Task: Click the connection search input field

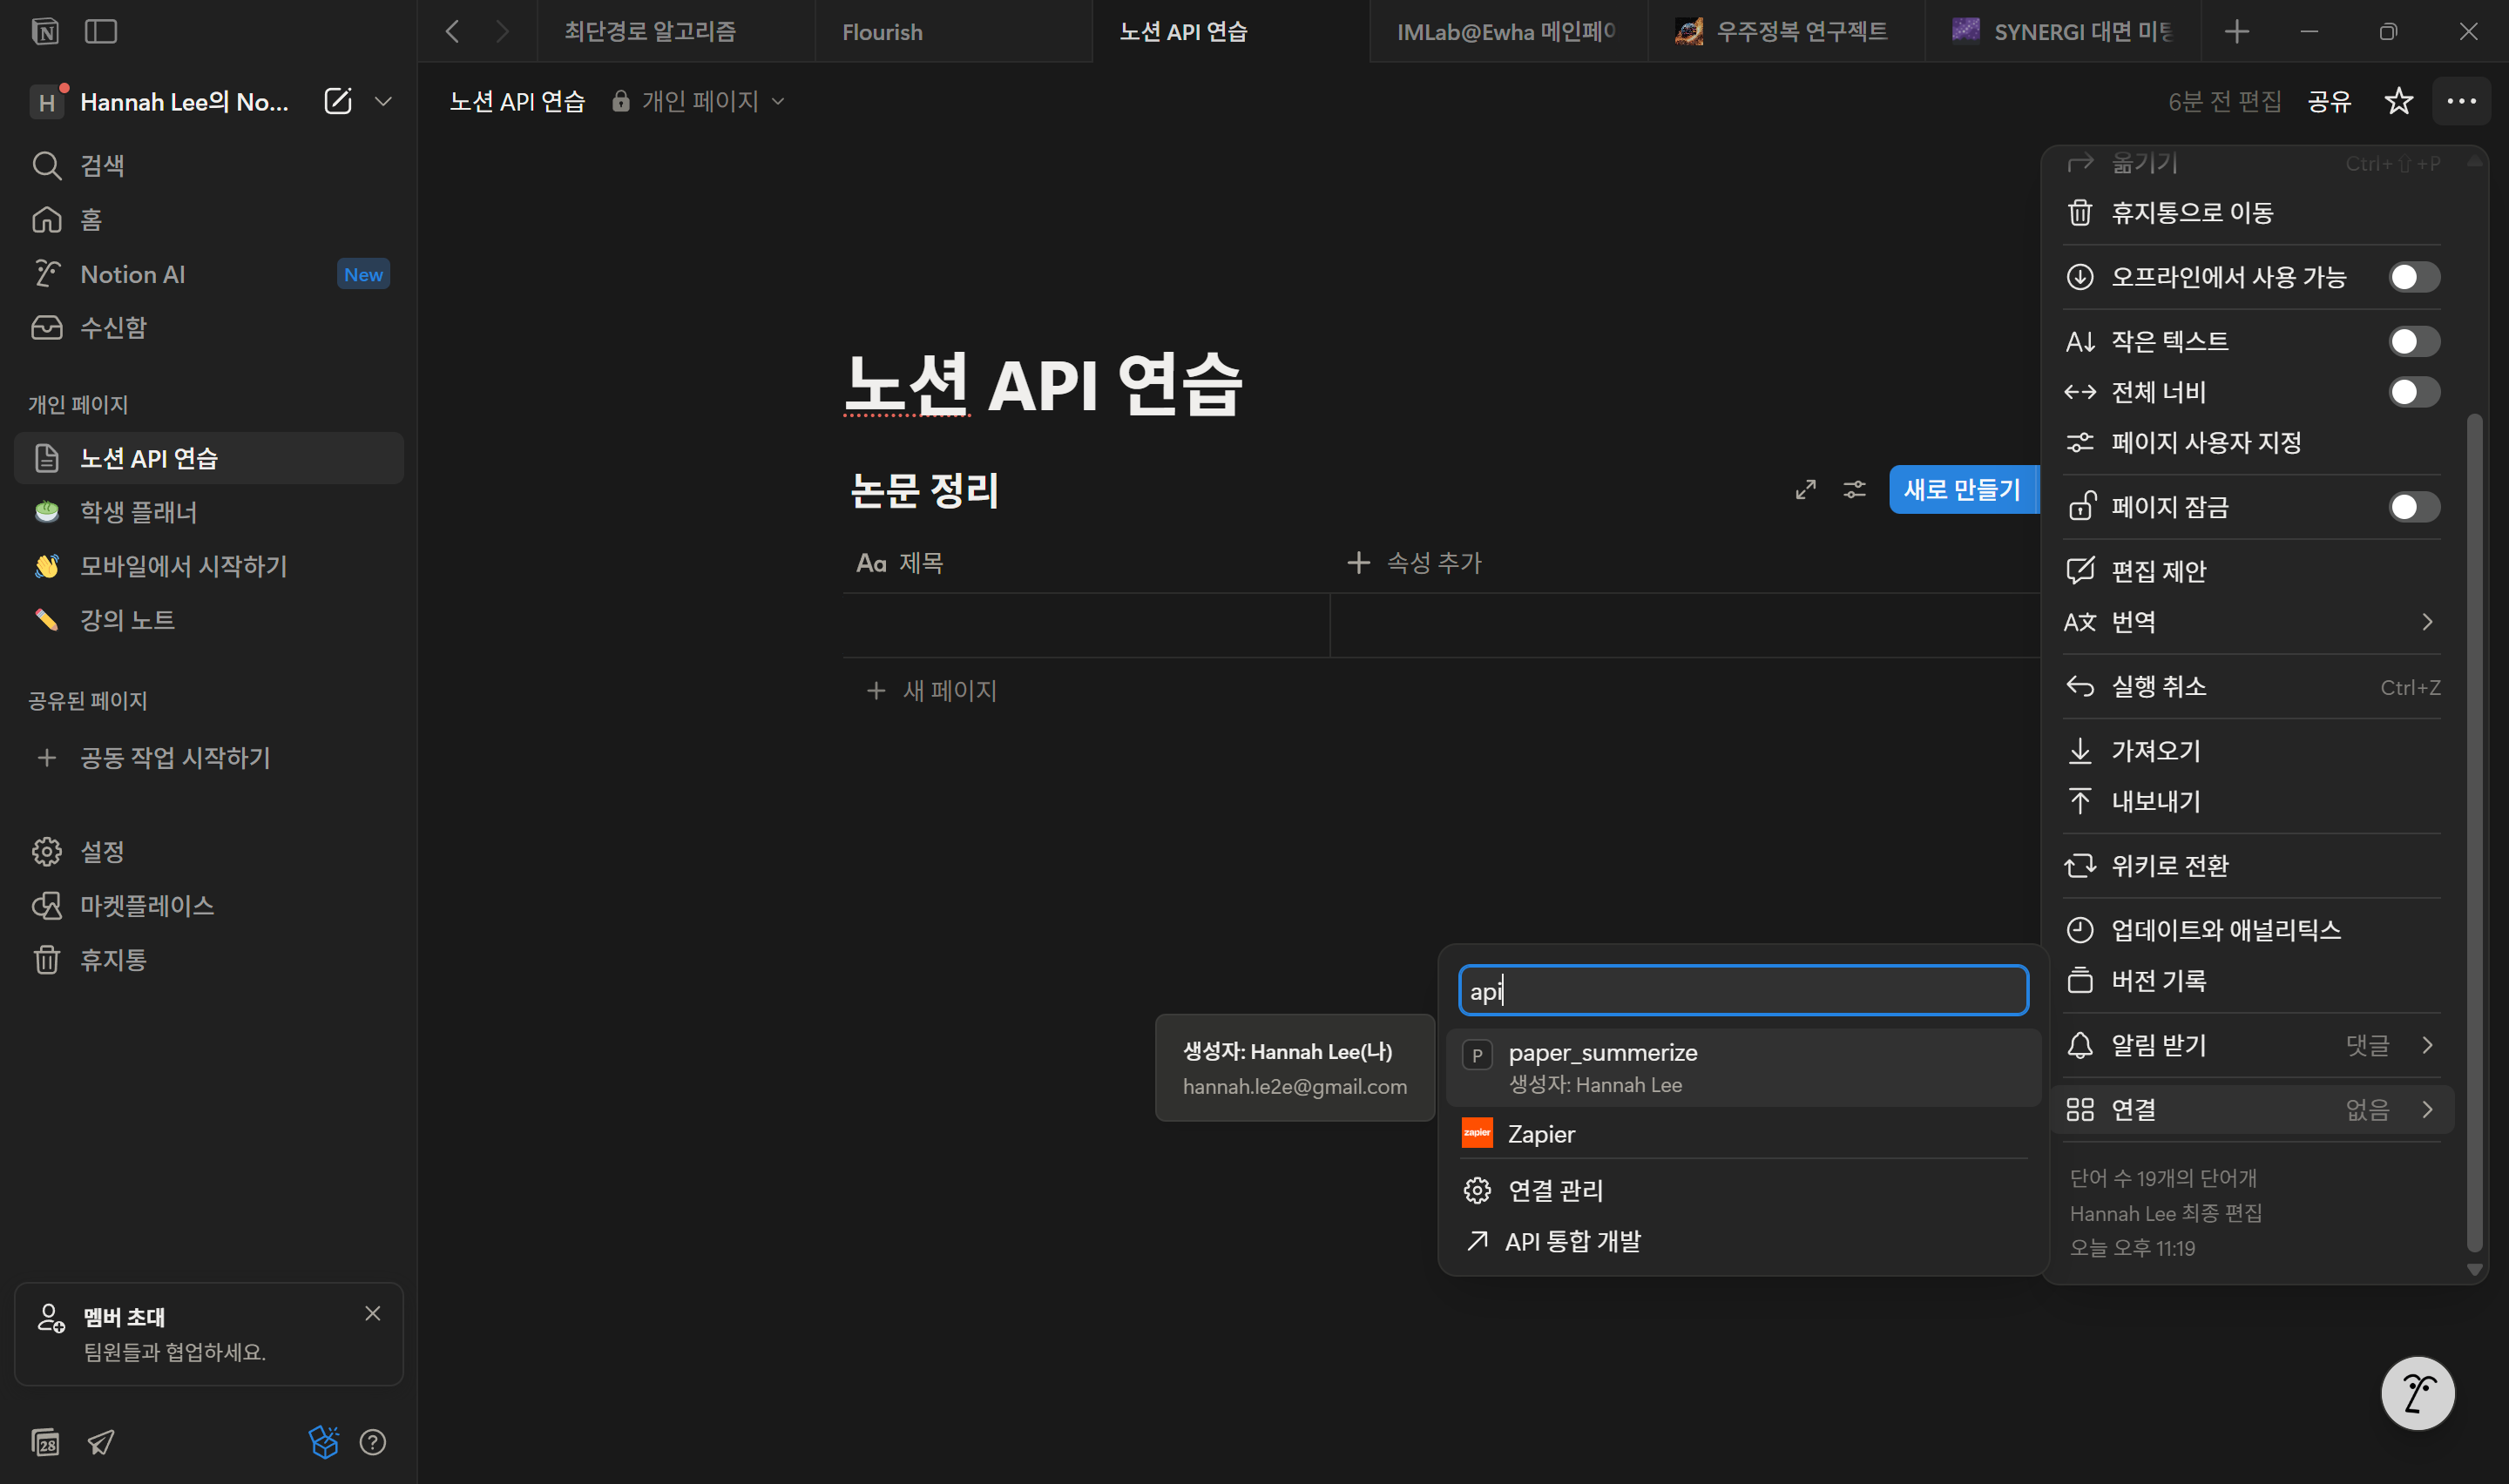Action: pos(1743,991)
